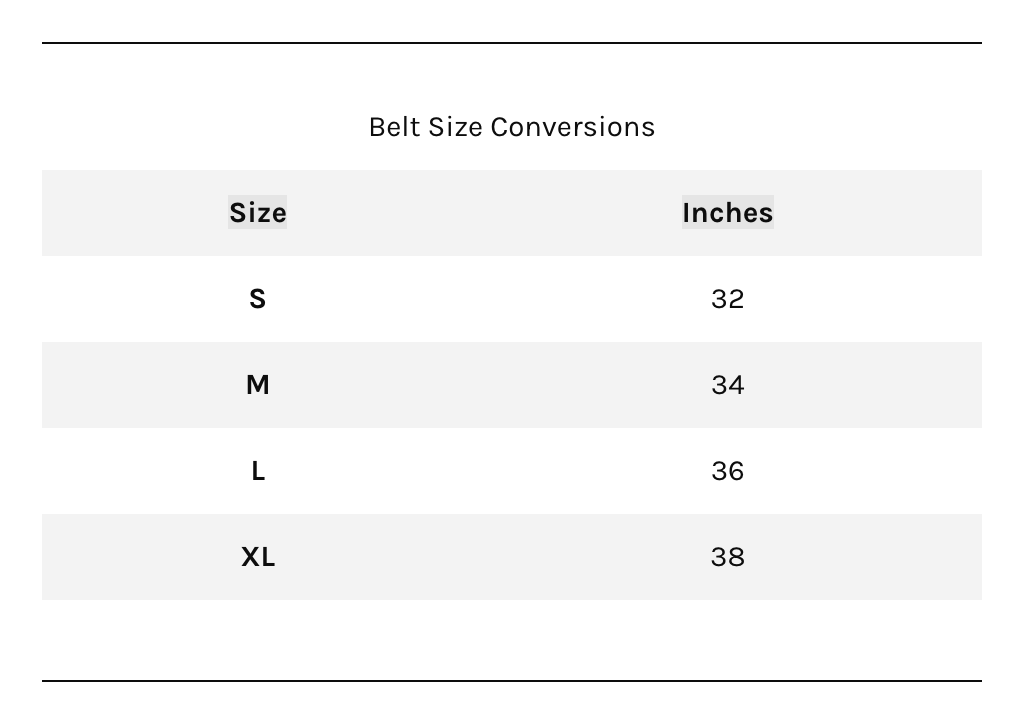Click the XL size cell

tap(258, 557)
